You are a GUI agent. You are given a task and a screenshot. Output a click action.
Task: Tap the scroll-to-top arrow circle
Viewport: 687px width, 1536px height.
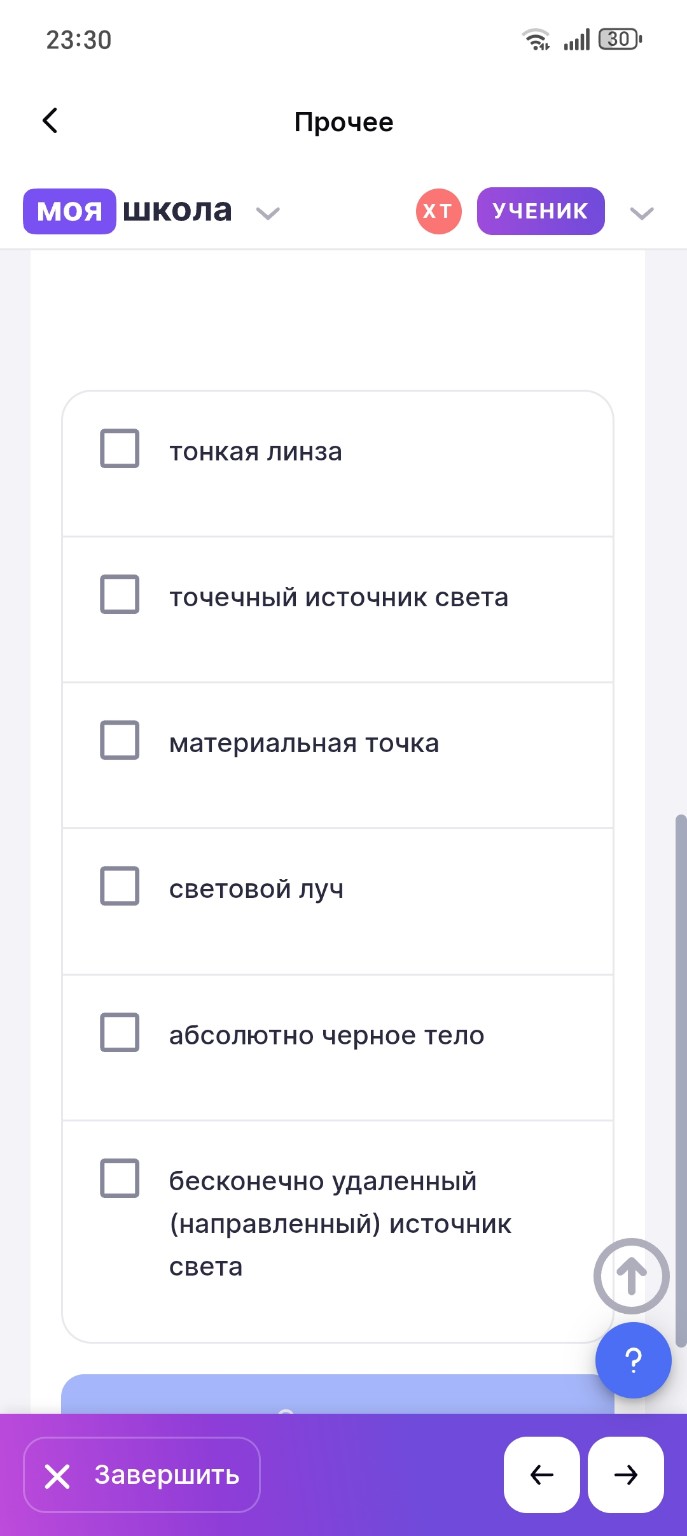[631, 1276]
